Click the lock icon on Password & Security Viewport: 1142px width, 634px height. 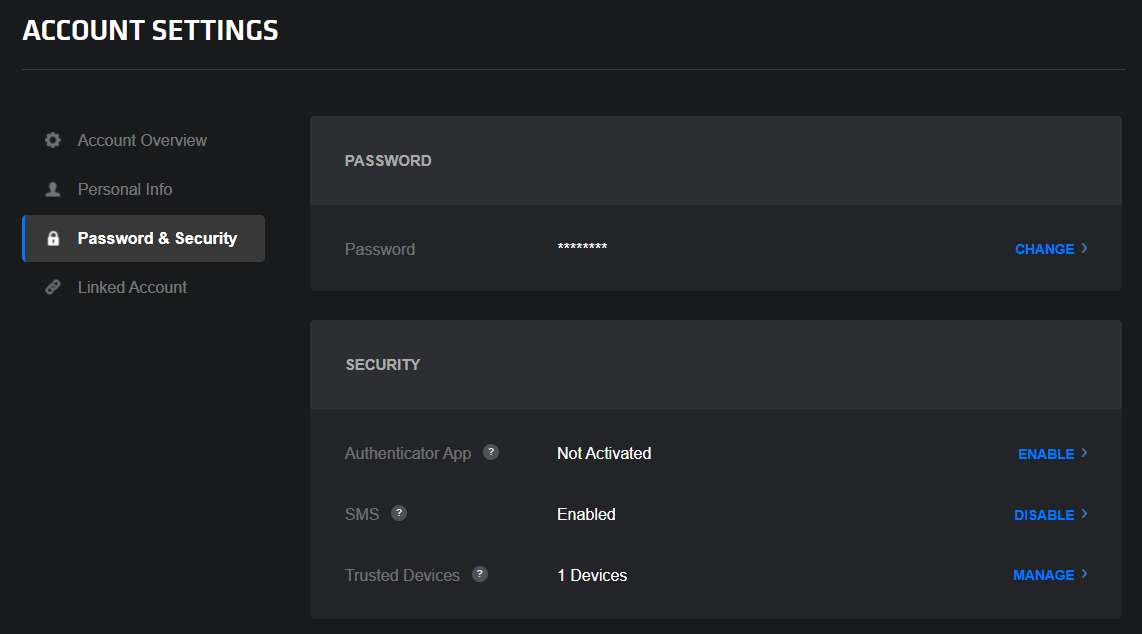tap(52, 238)
